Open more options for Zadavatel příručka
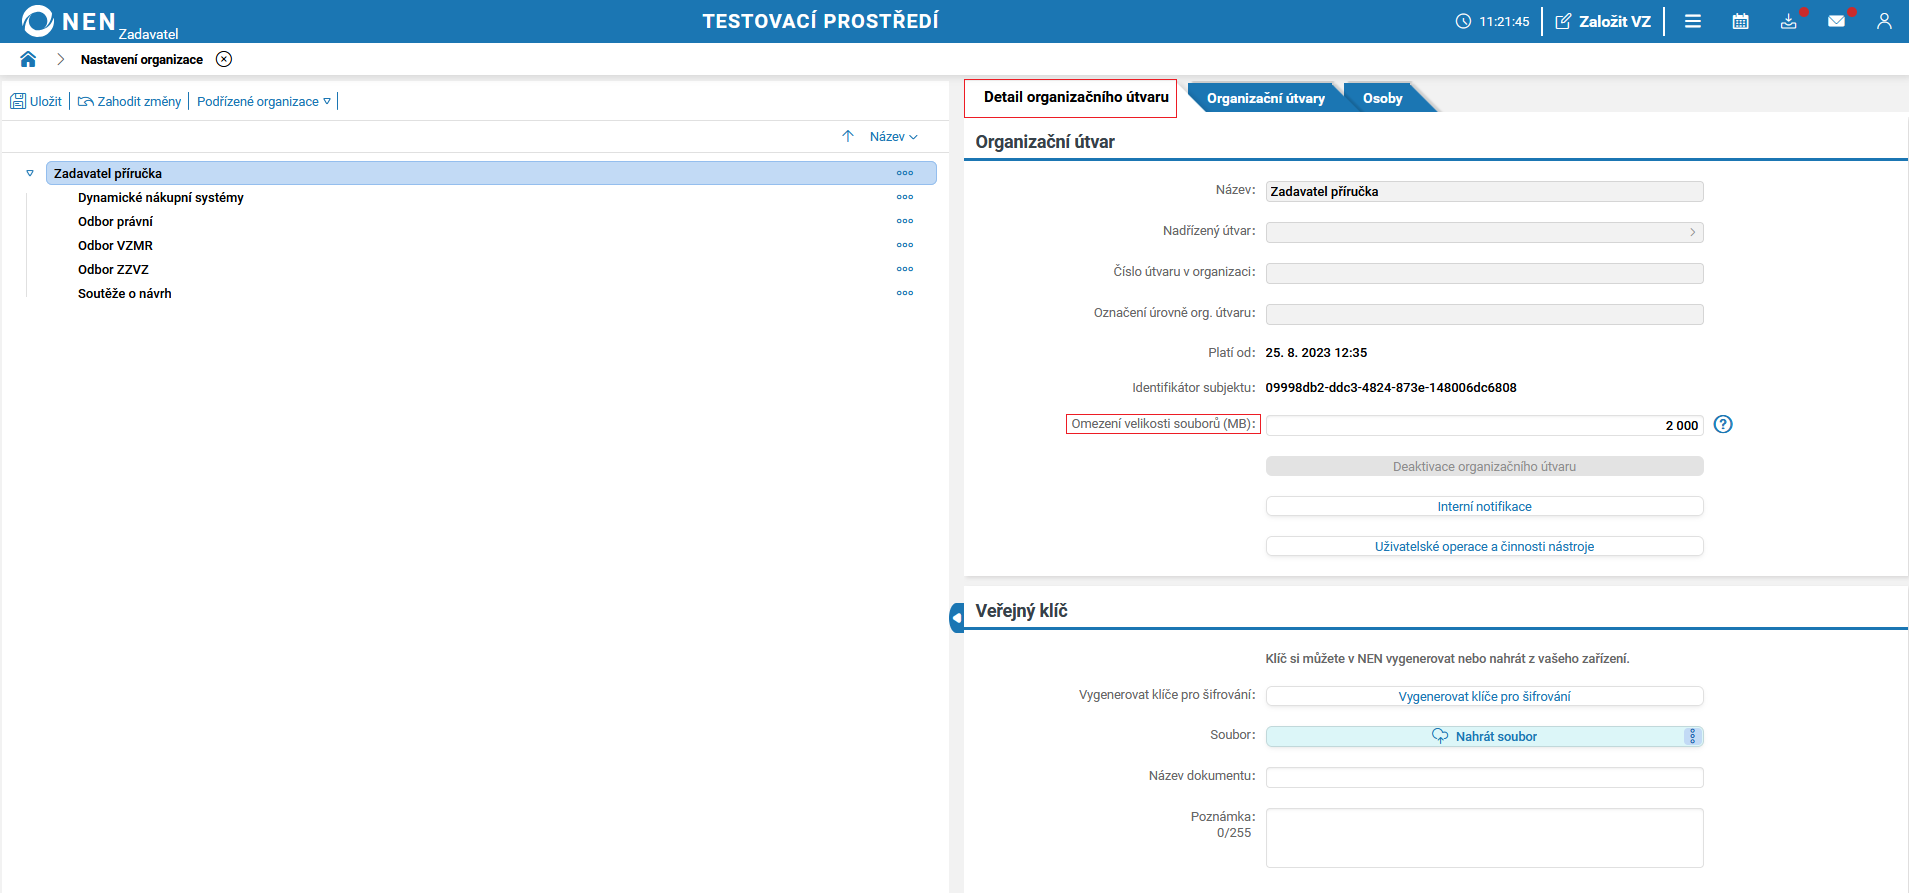Screen dimensions: 1909x893 pos(905,173)
